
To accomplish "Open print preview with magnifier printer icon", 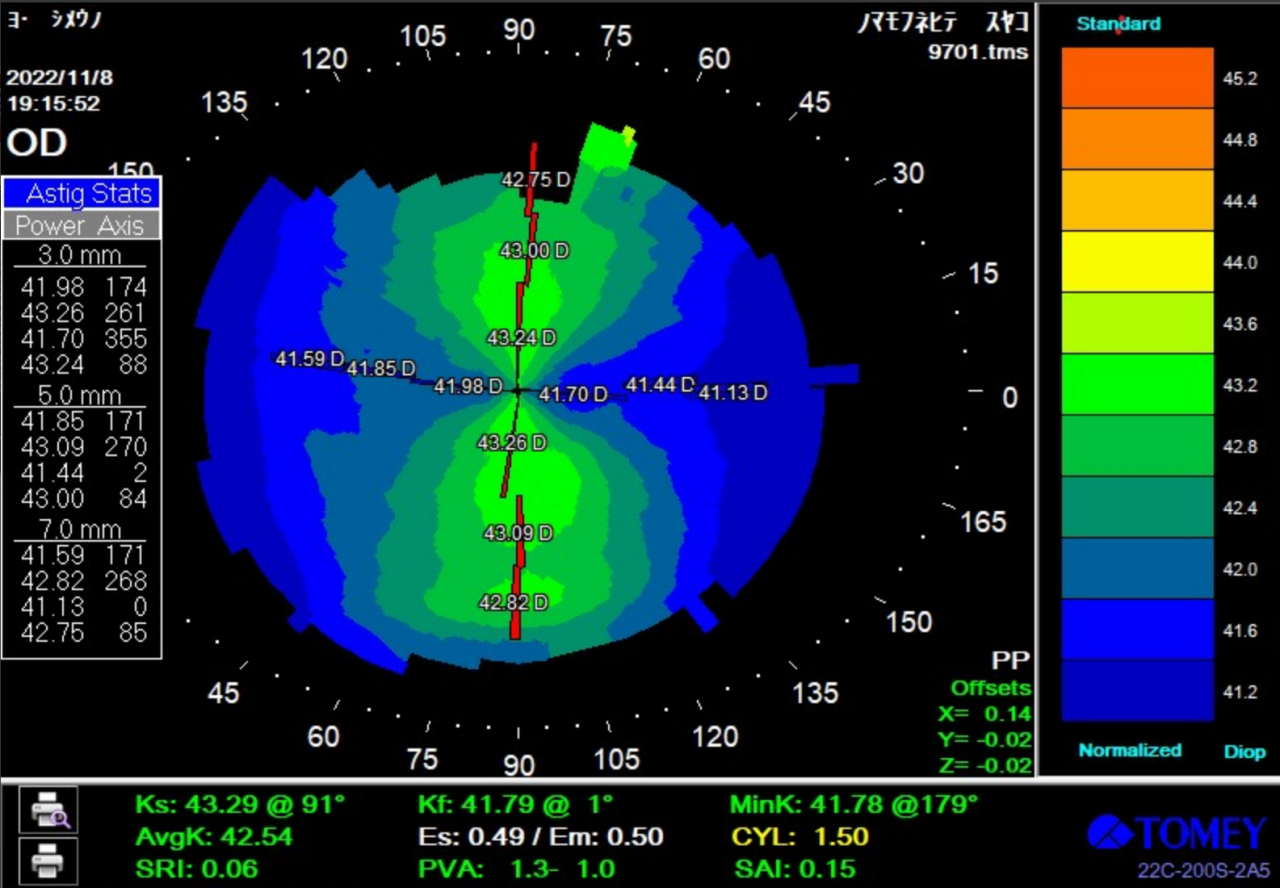I will click(x=48, y=809).
